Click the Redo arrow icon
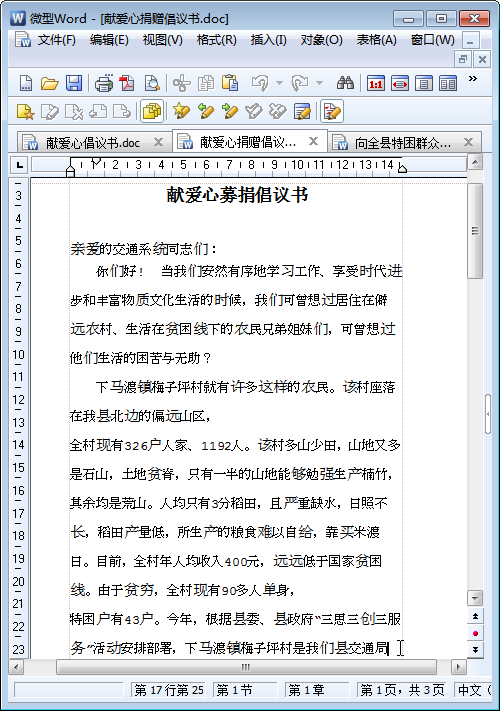 [x=300, y=83]
